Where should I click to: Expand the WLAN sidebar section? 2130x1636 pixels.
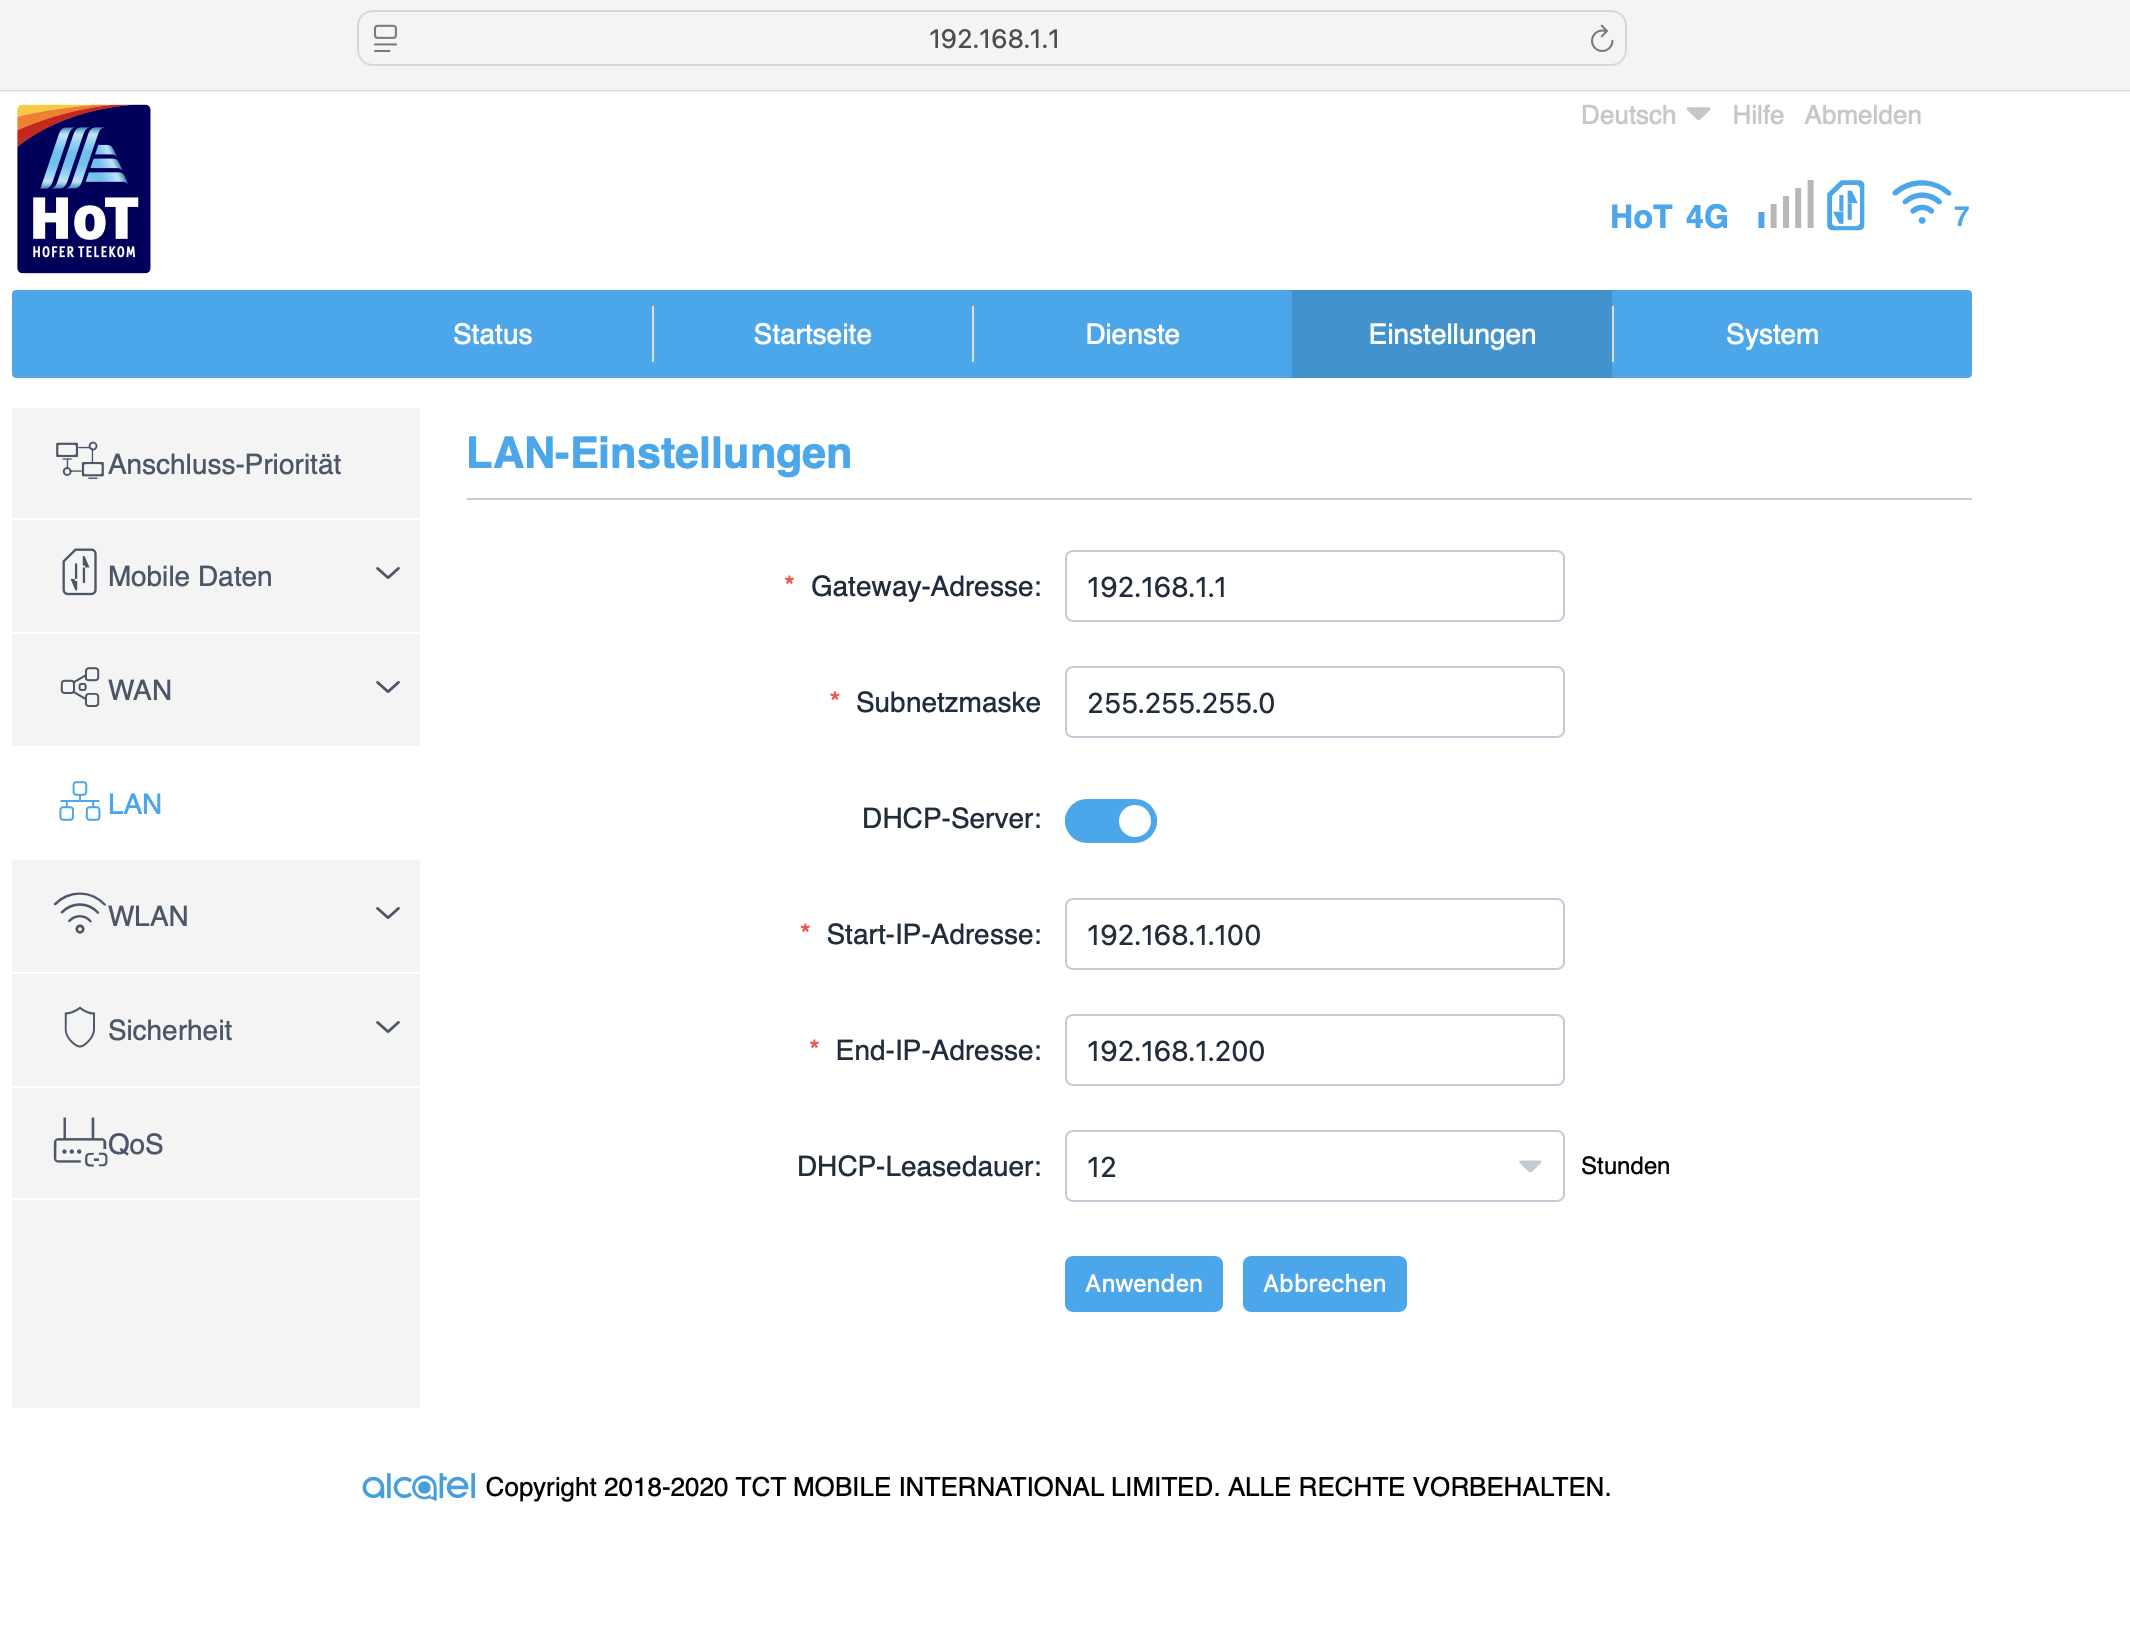tap(388, 914)
